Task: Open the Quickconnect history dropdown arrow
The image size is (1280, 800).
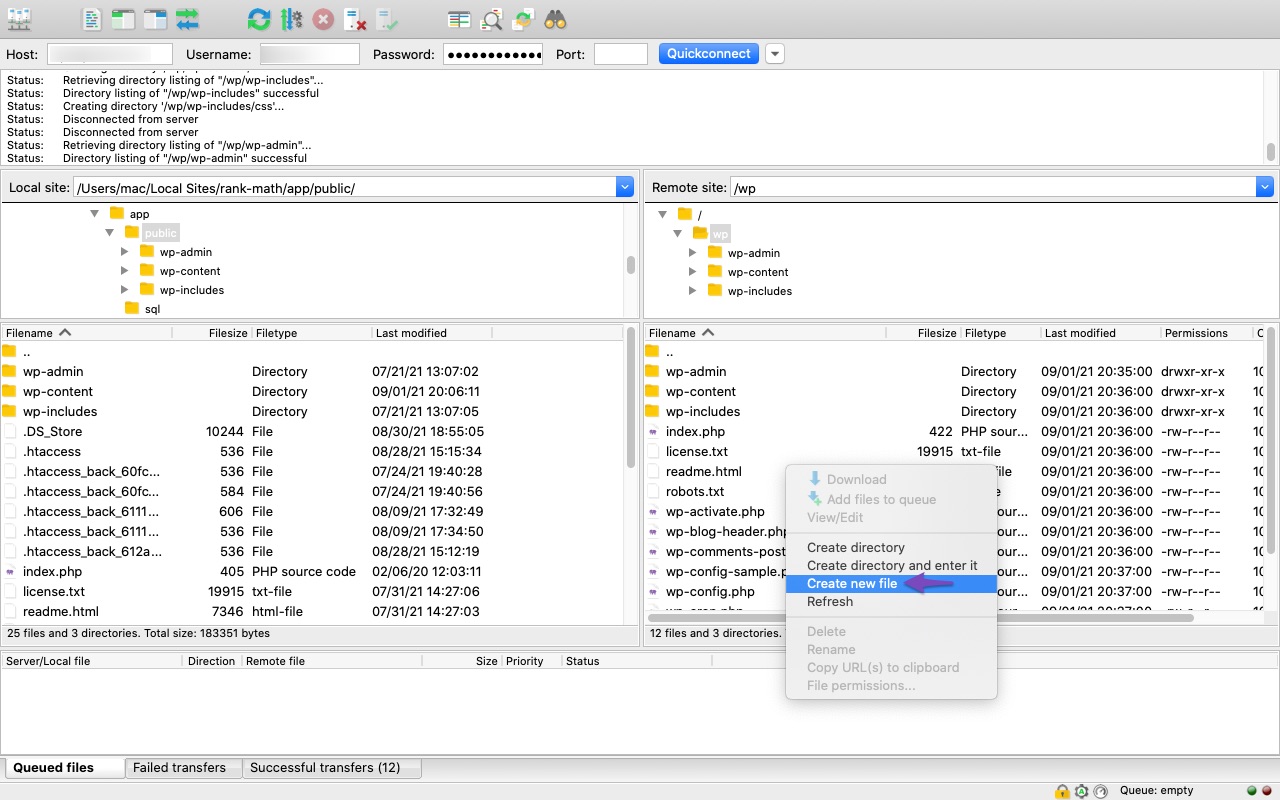Action: point(775,54)
